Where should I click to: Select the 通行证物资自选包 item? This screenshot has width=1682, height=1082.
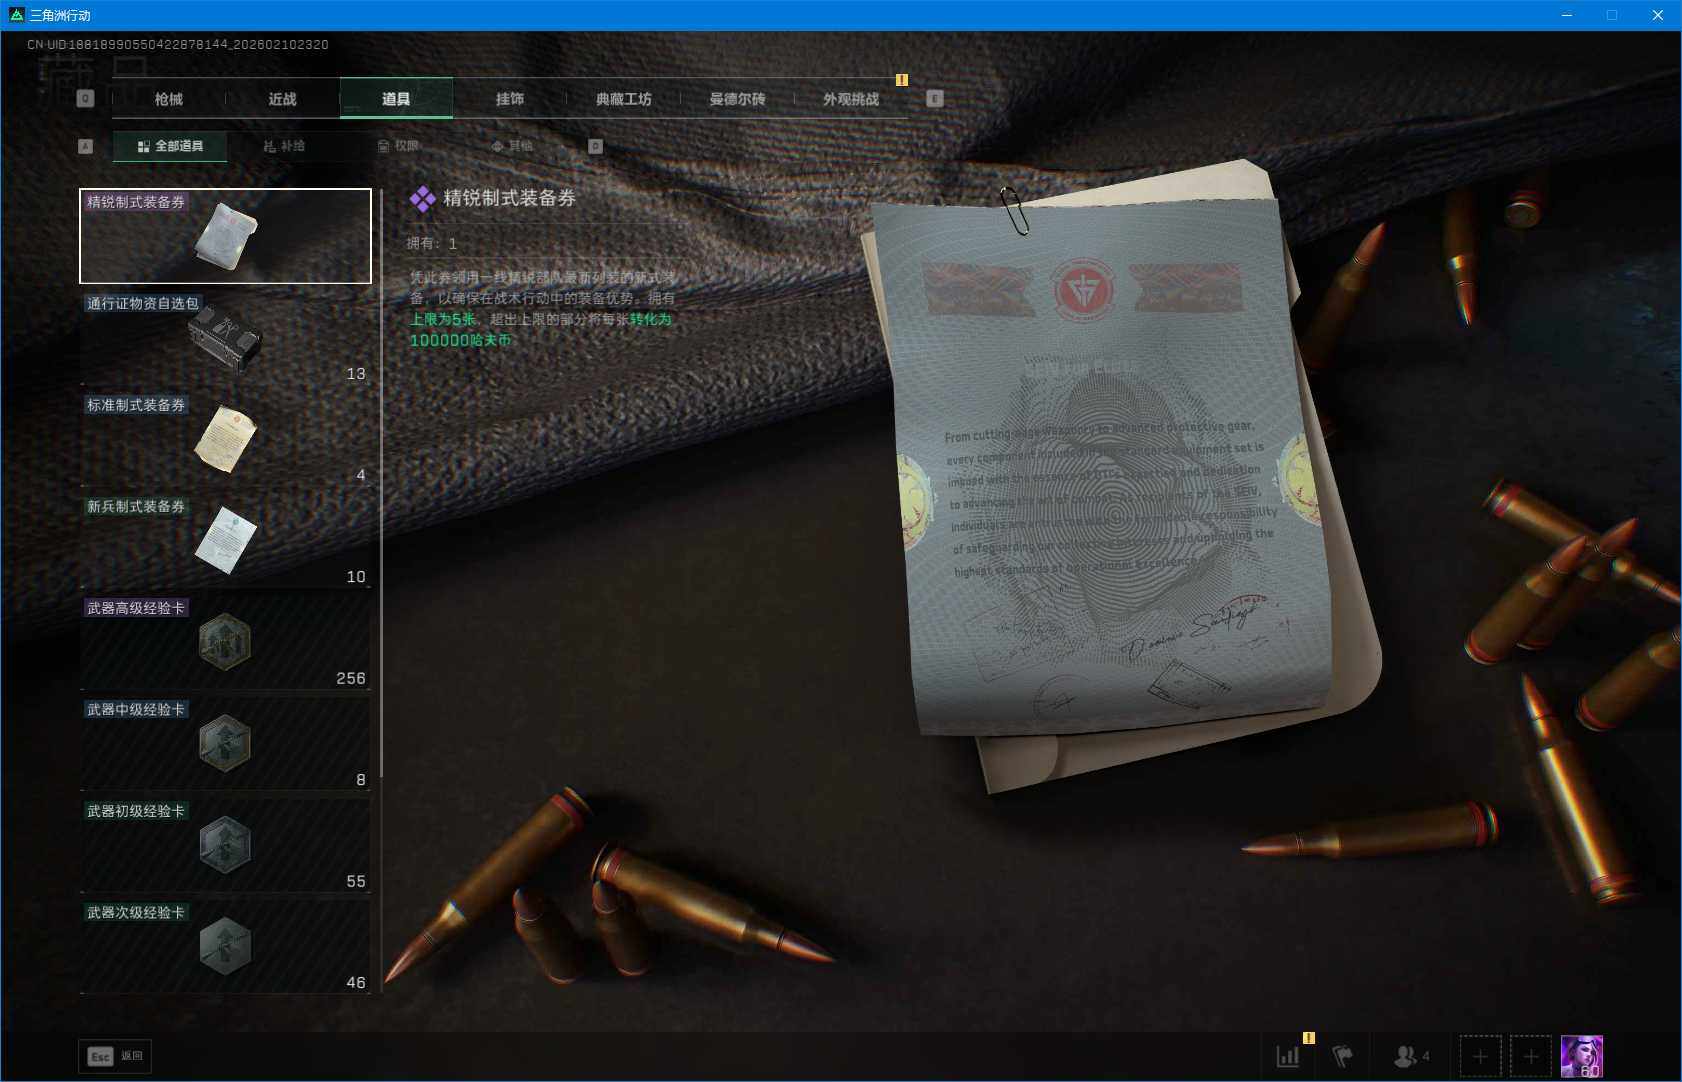(225, 338)
